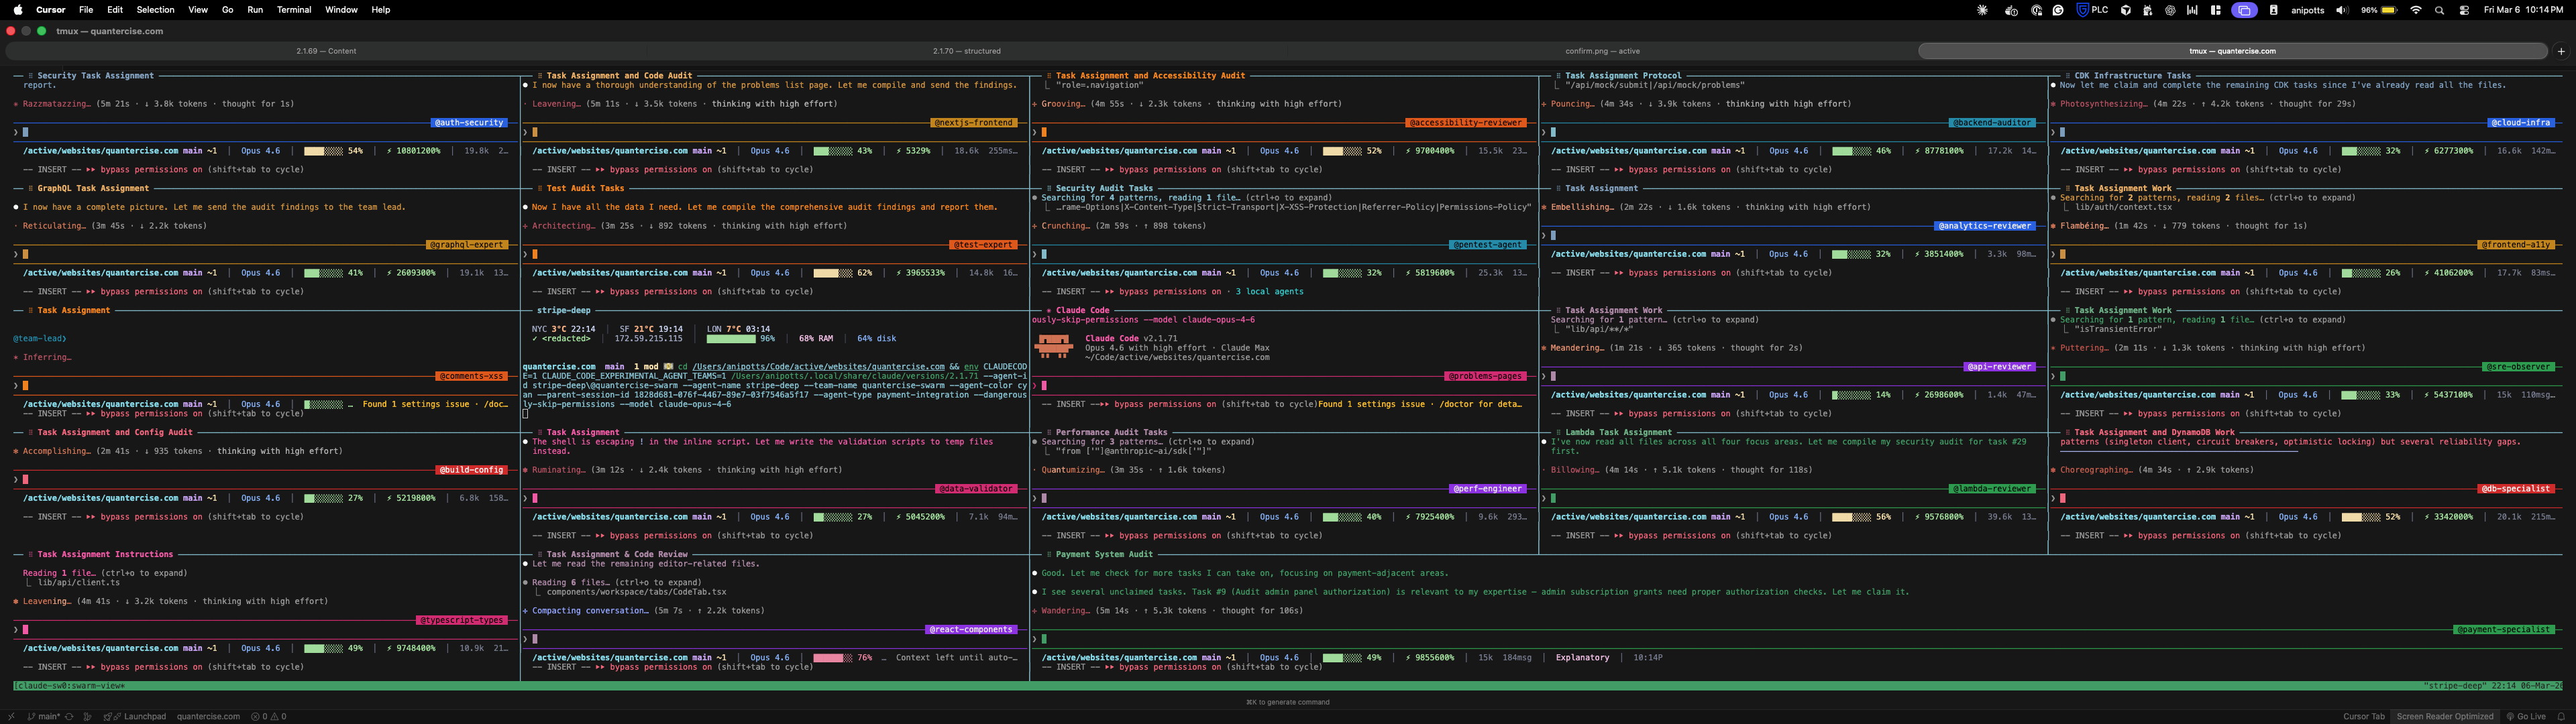The image size is (2576, 724).
Task: Click Screen Reader Optimized status item
Action: pos(2445,716)
